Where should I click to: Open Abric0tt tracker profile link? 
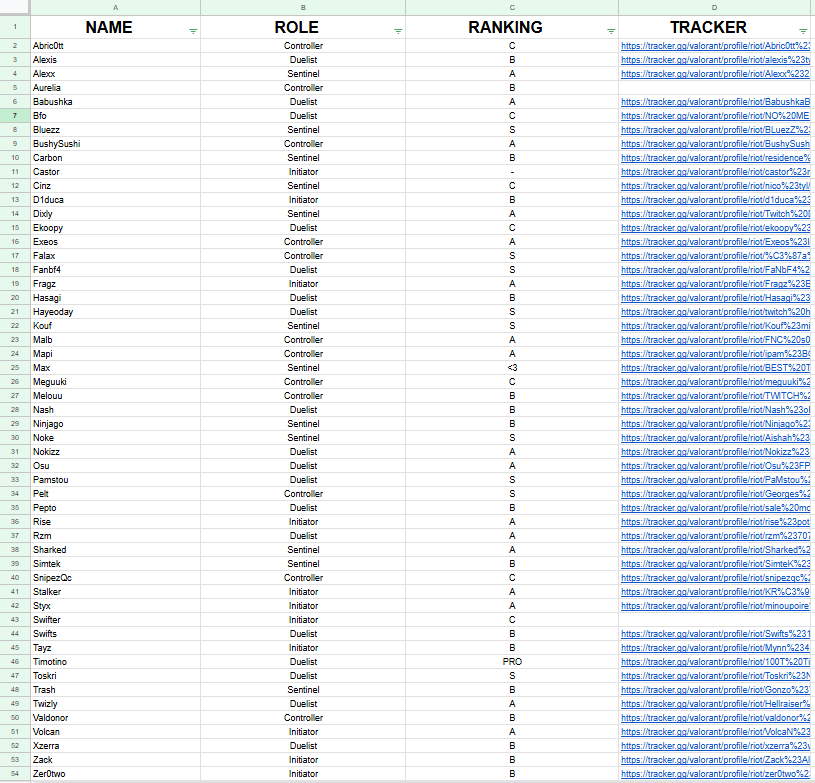[x=715, y=46]
